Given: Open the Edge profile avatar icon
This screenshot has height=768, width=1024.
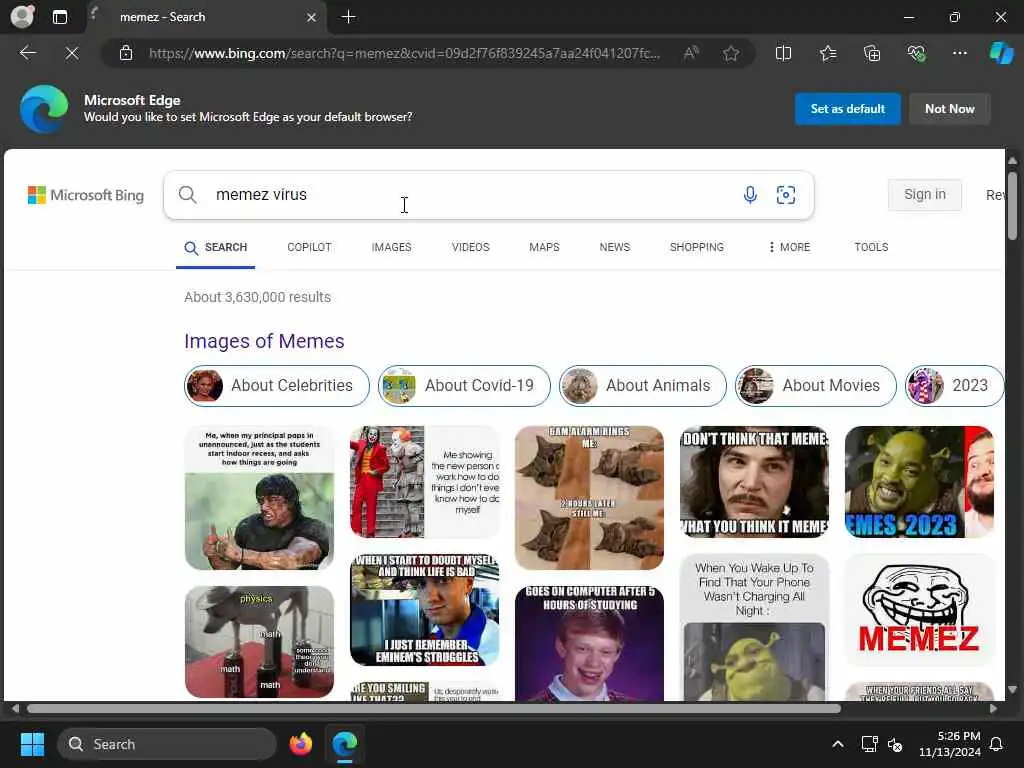Looking at the screenshot, I should (x=22, y=16).
